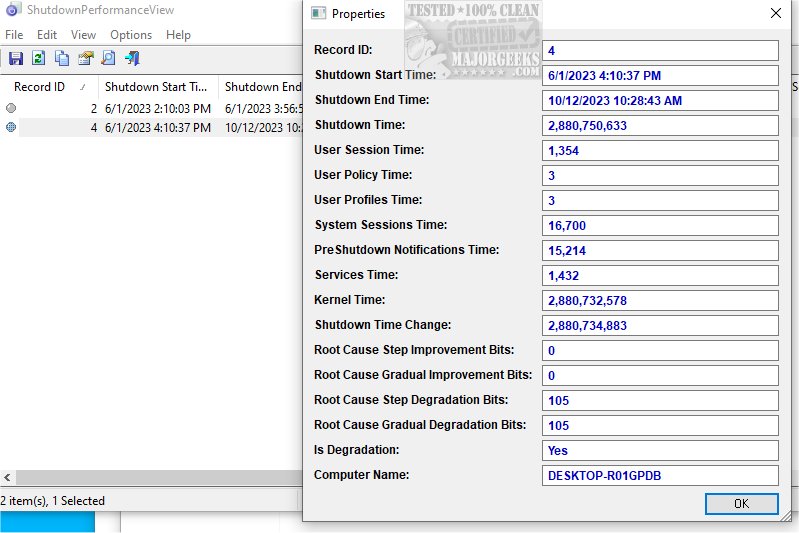This screenshot has width=799, height=533.
Task: Click the Services Time field 1,432
Action: tap(660, 275)
